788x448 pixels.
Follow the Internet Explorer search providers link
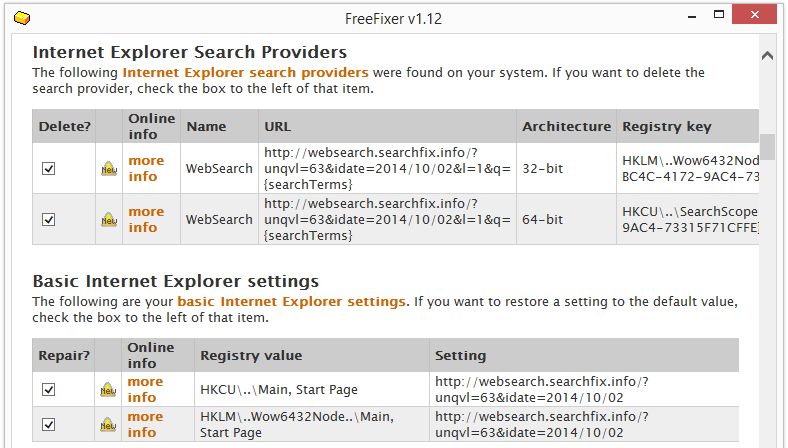[245, 72]
